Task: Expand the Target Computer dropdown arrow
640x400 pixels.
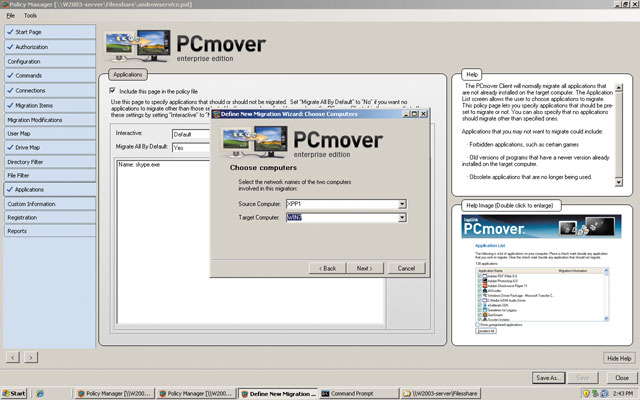Action: click(402, 218)
